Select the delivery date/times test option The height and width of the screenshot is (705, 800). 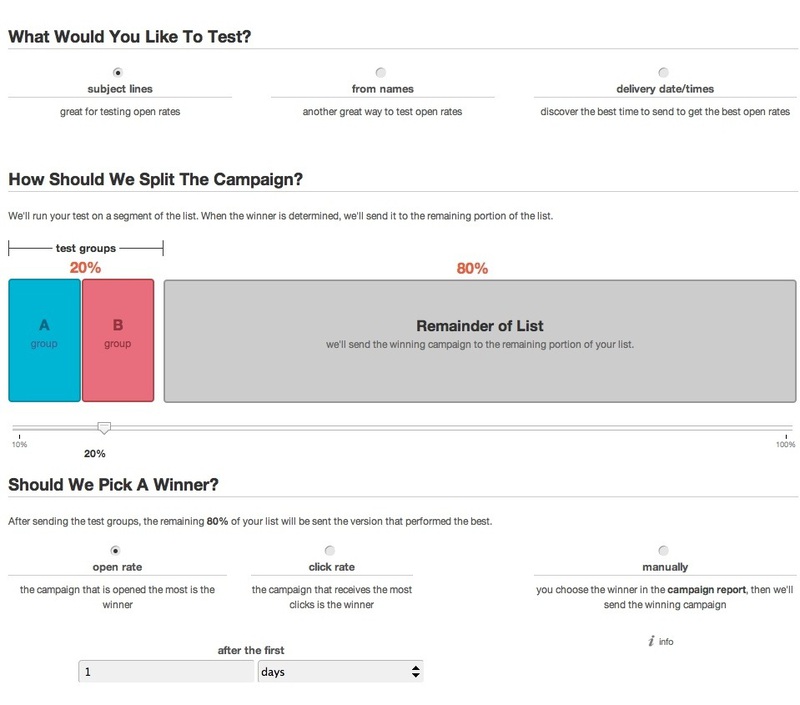pyautogui.click(x=663, y=72)
